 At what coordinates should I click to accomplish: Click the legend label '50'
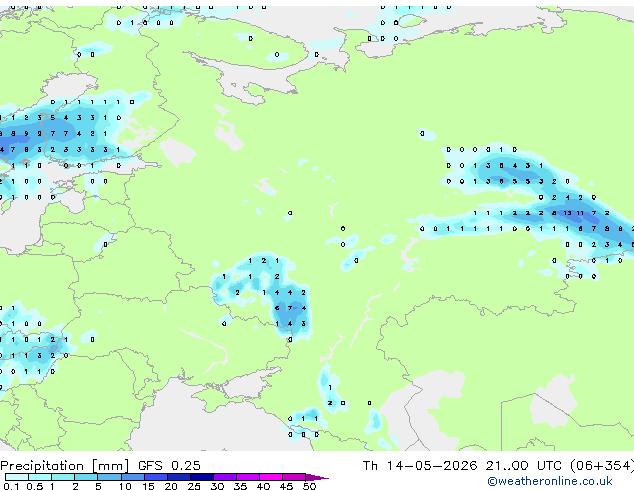coord(309,486)
